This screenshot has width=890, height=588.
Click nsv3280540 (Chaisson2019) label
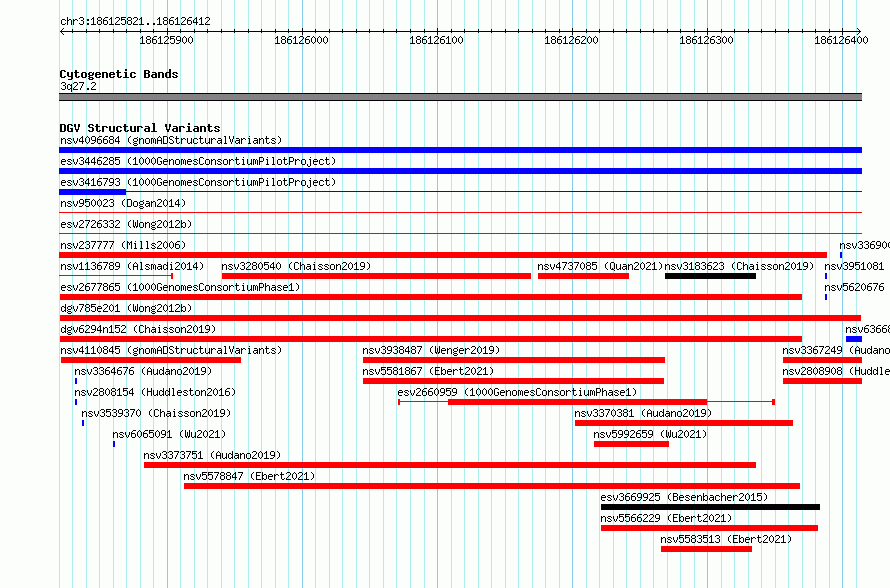pyautogui.click(x=296, y=266)
